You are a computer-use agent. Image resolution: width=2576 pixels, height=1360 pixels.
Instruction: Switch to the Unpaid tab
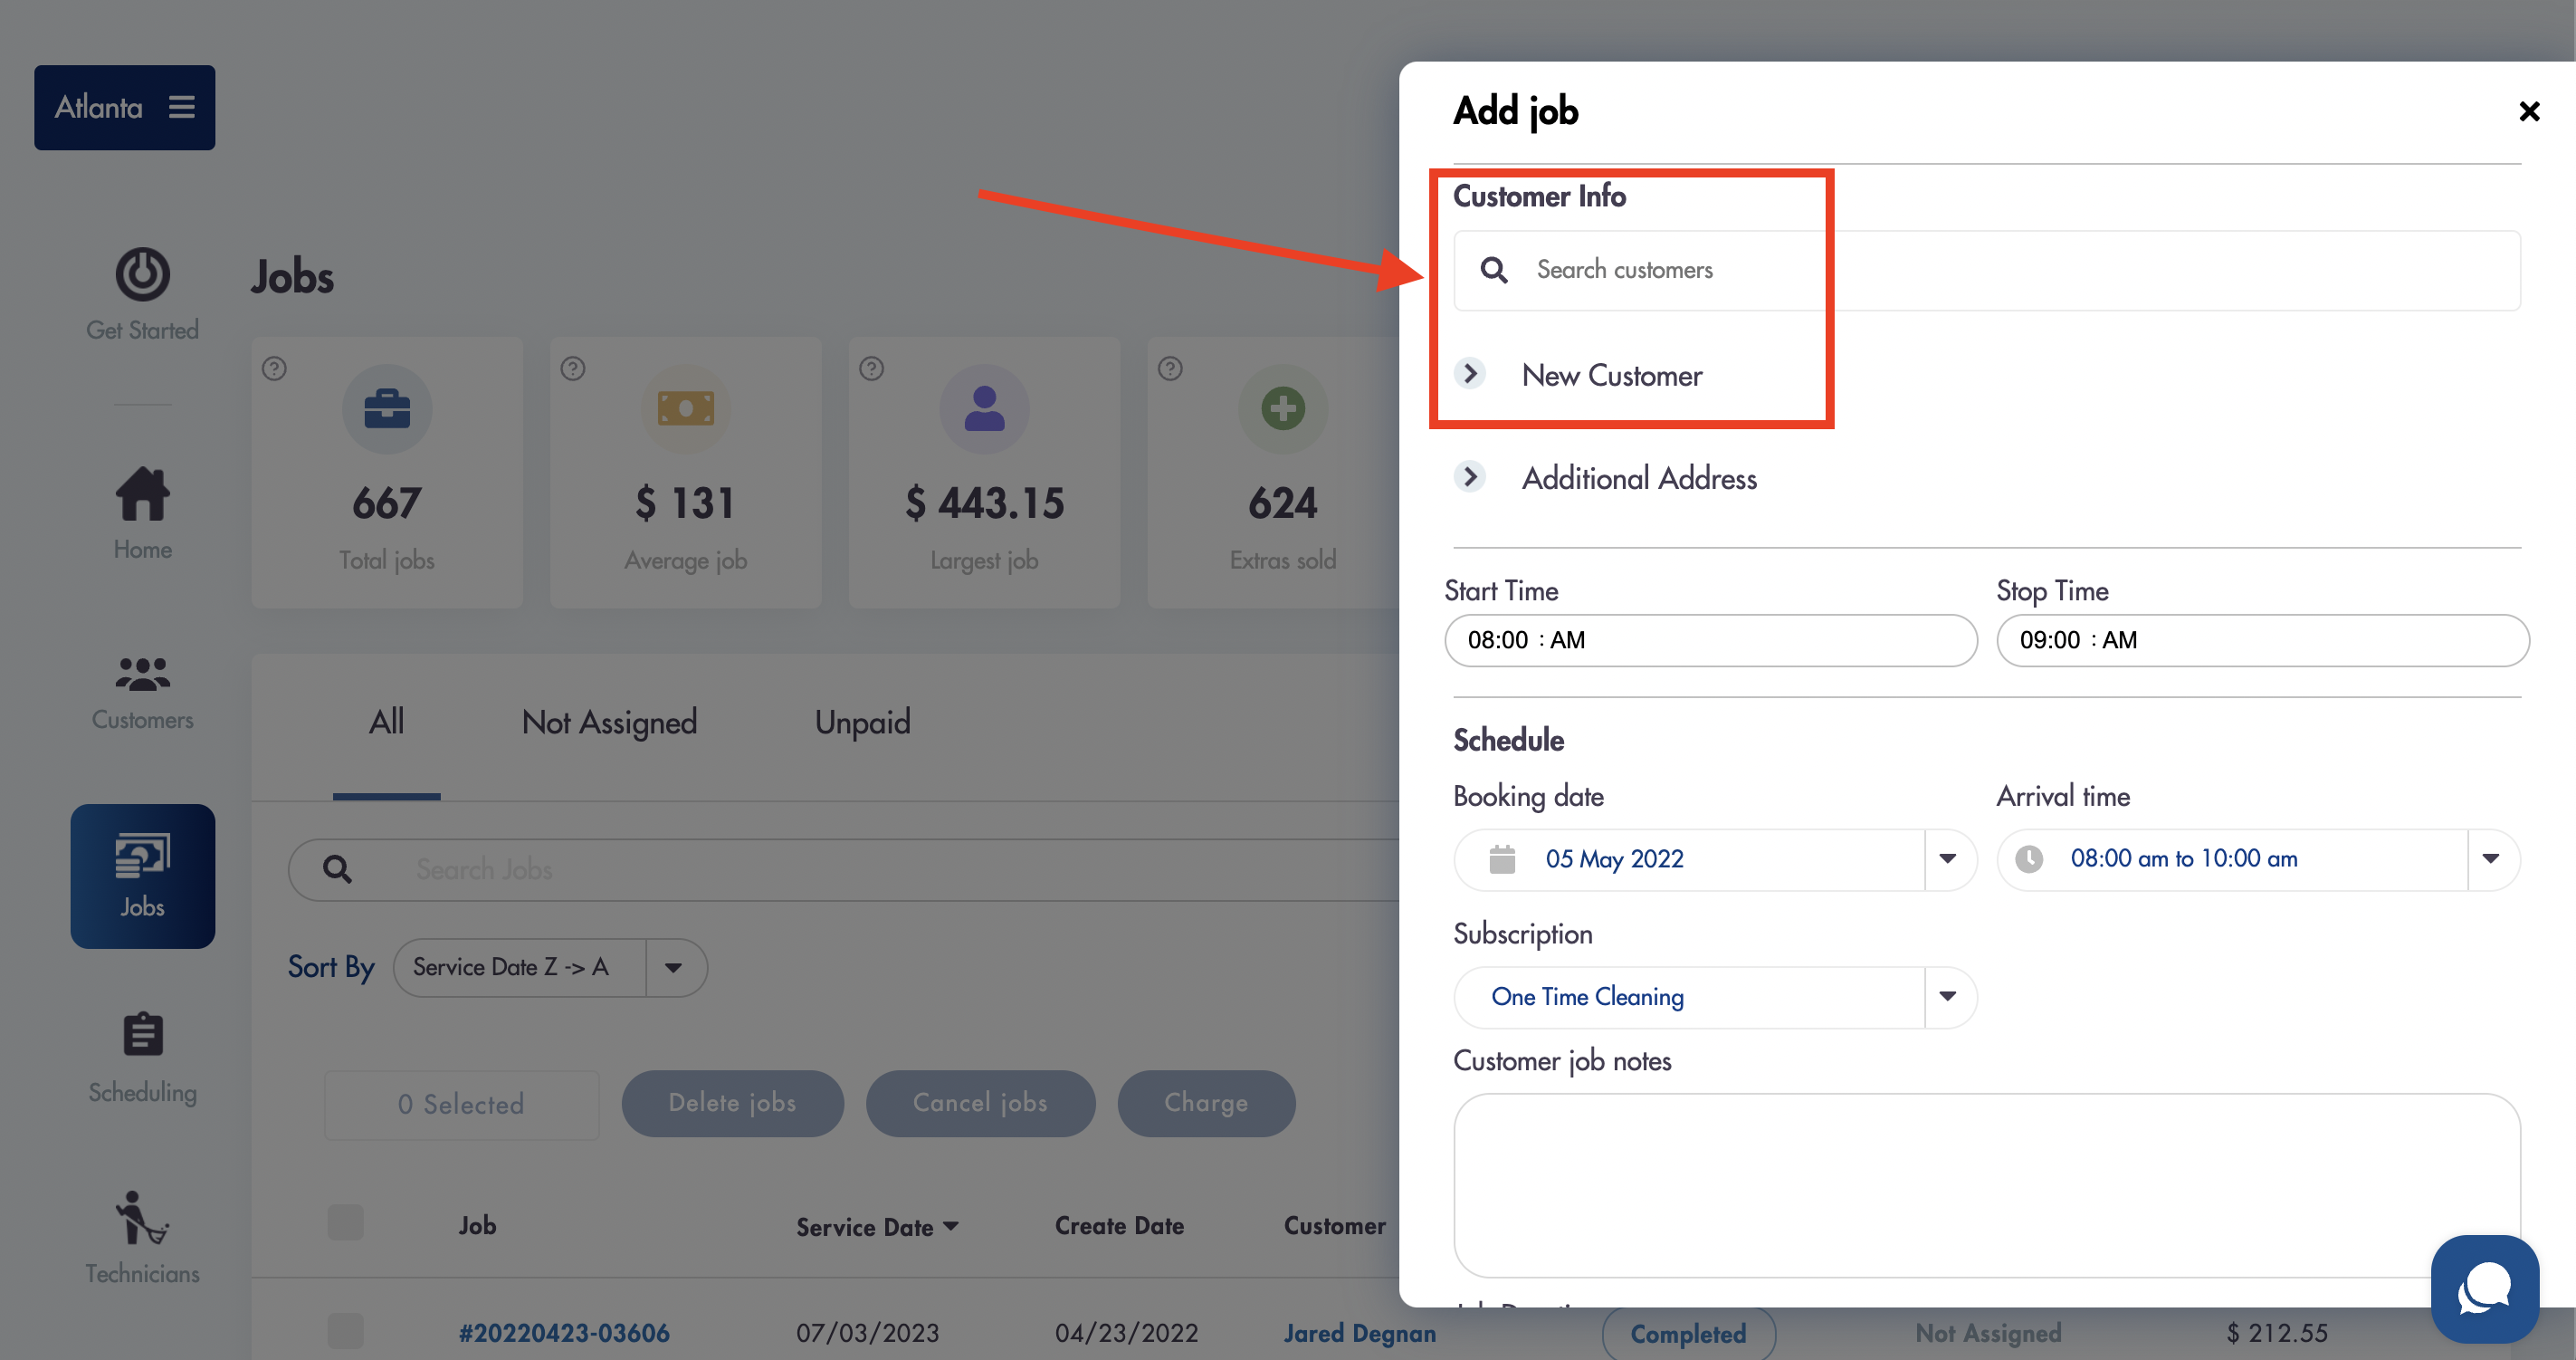coord(862,722)
